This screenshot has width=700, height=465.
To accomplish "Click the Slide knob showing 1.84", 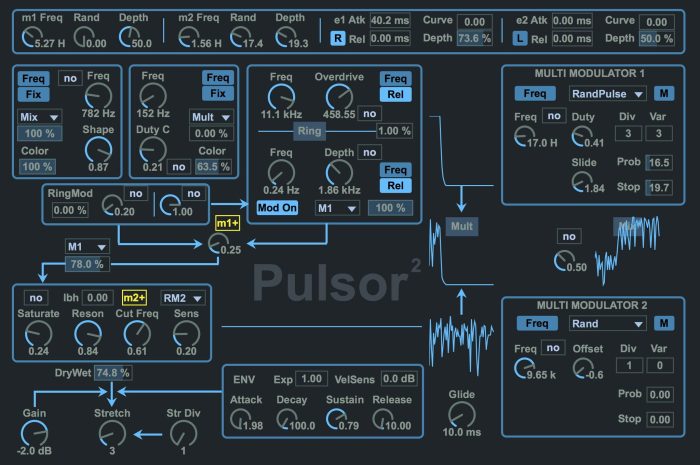I will point(581,182).
